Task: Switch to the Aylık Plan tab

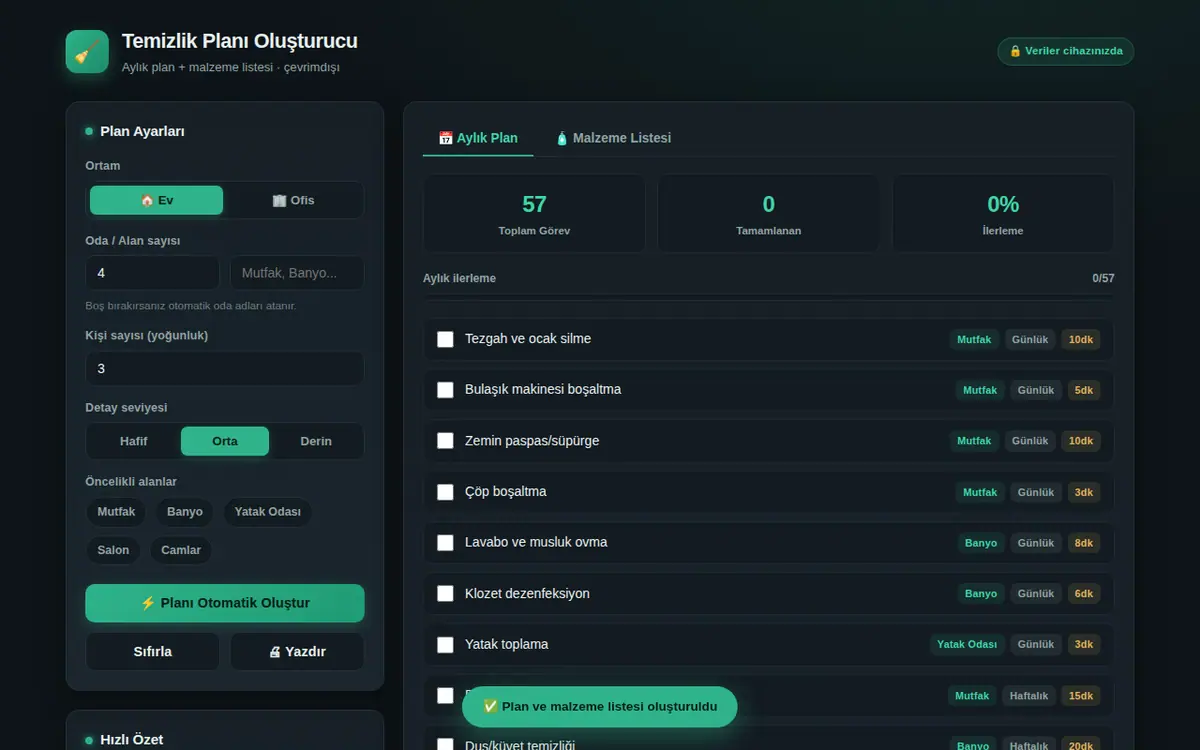Action: click(478, 138)
